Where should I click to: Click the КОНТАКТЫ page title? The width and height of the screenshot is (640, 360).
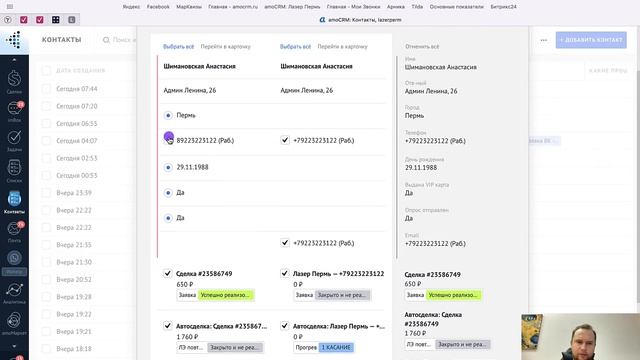point(62,40)
